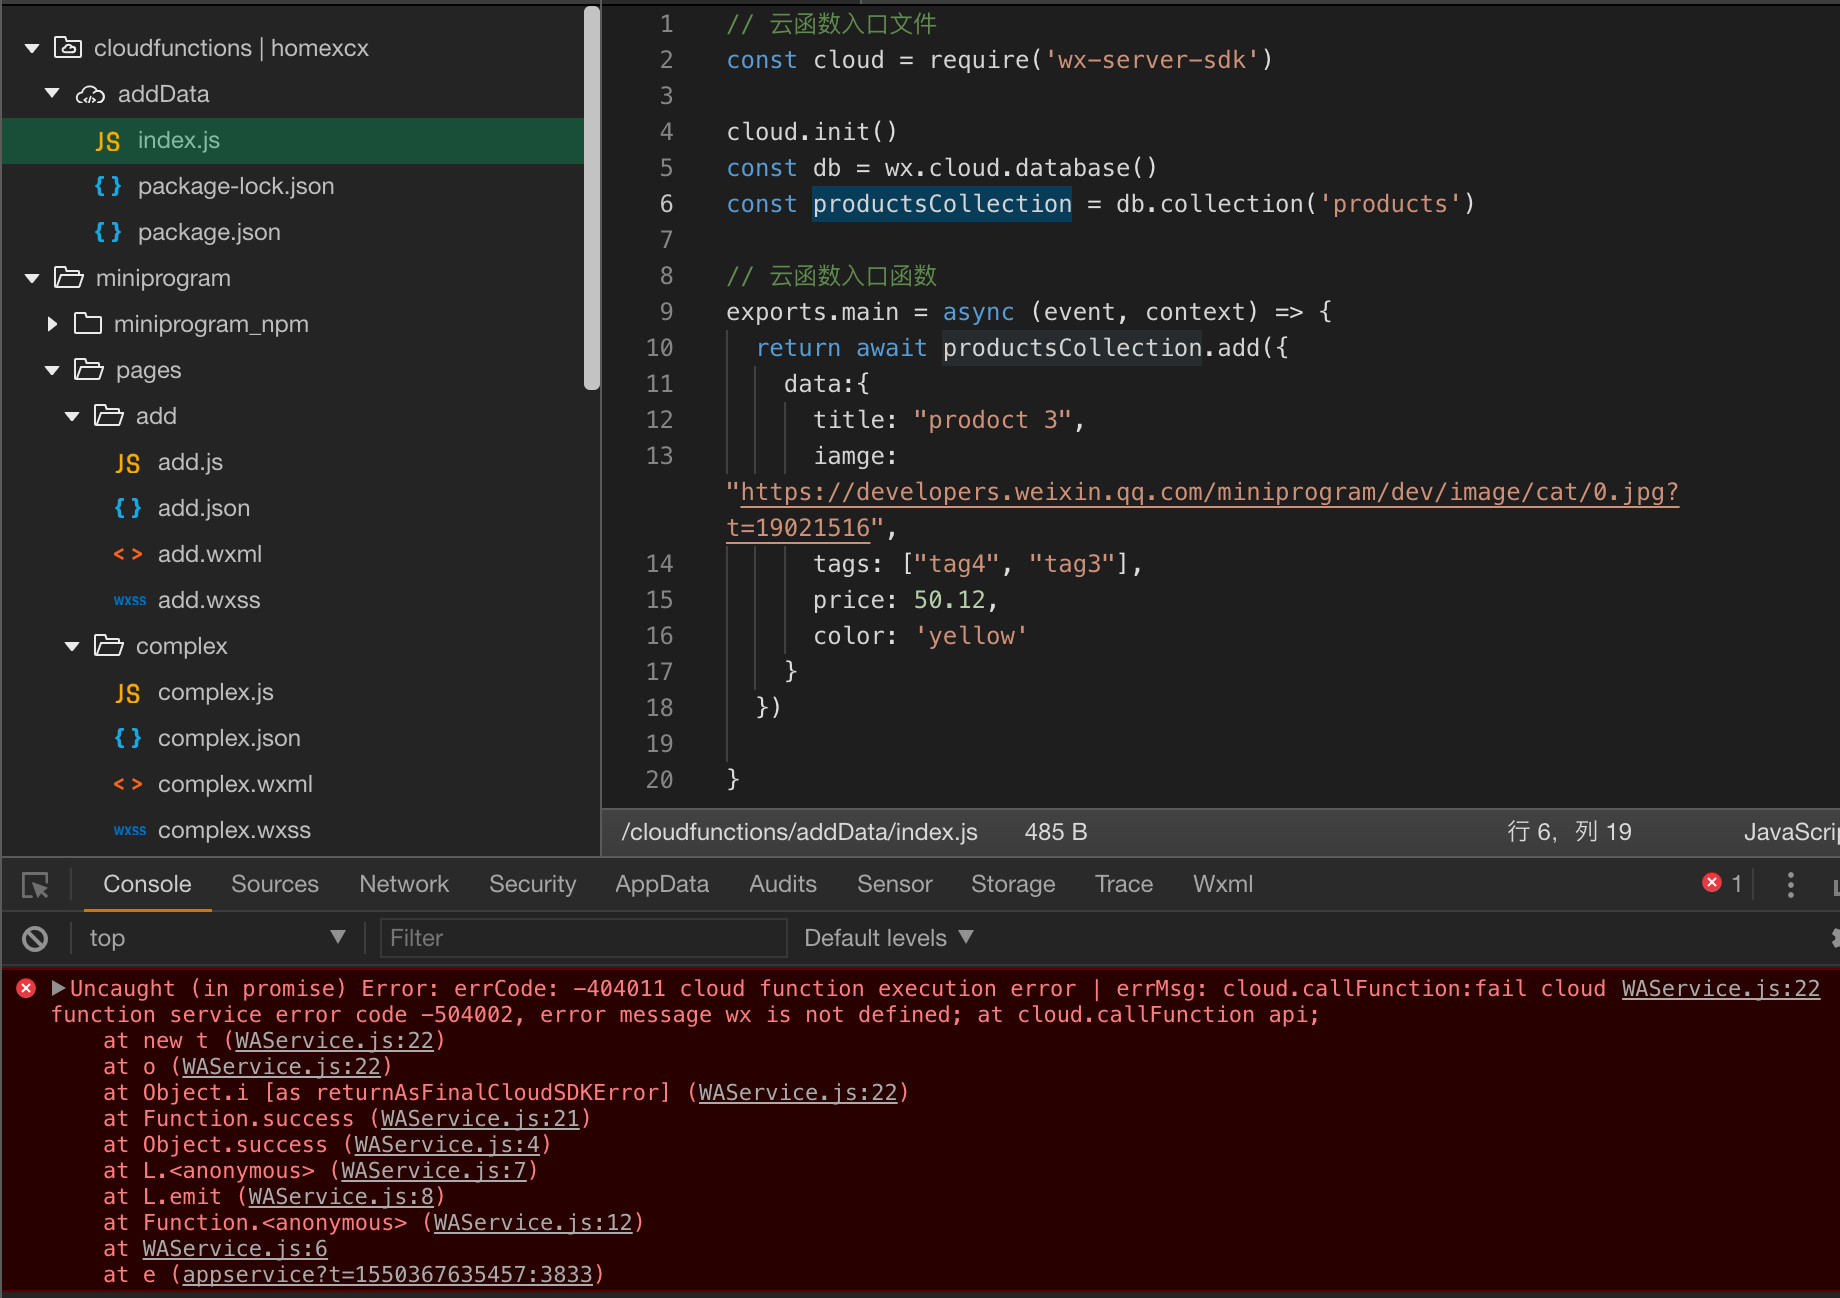Open the WAService.js:21 stack trace link
Image resolution: width=1840 pixels, height=1298 pixels.
480,1118
